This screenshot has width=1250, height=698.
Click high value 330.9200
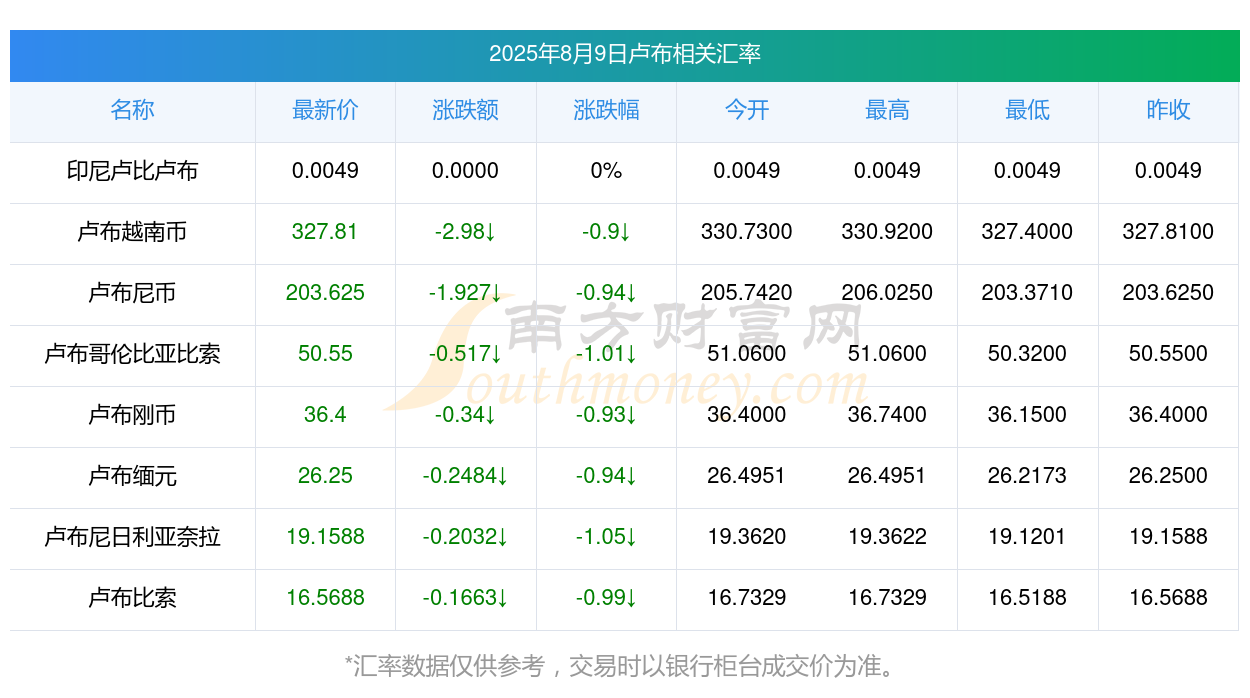887,232
